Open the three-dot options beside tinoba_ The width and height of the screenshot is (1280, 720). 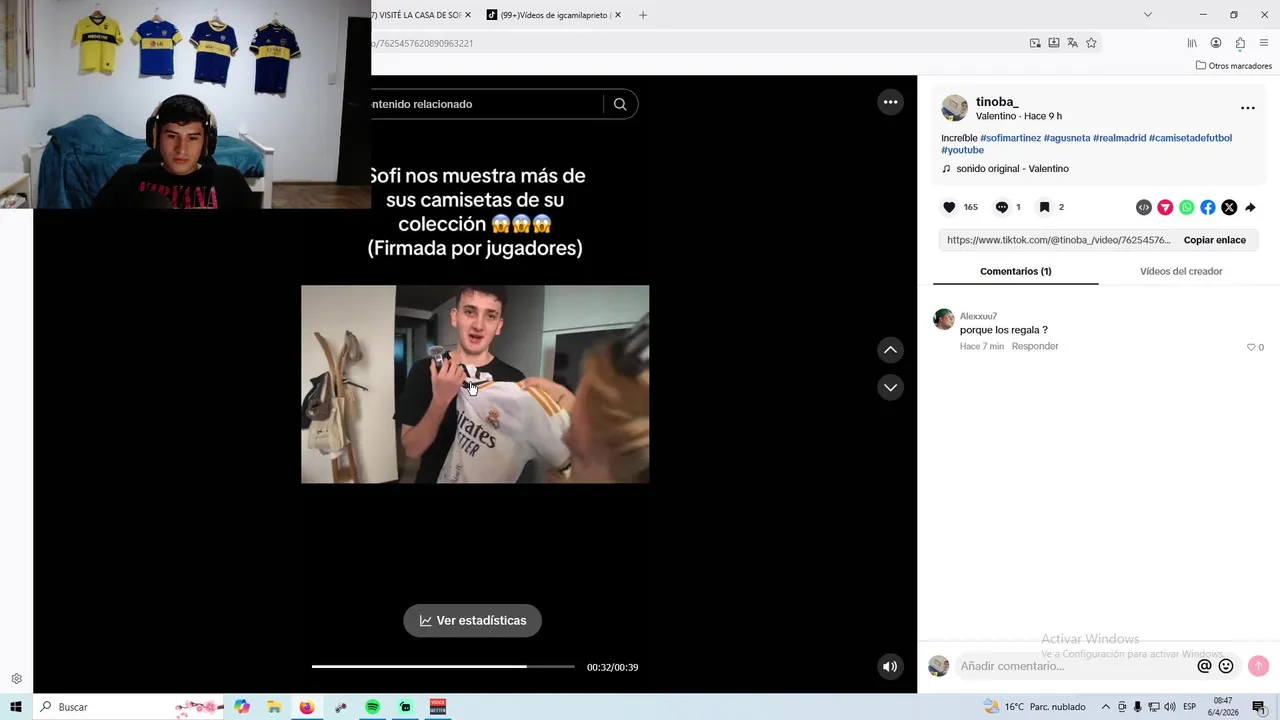(x=1247, y=108)
